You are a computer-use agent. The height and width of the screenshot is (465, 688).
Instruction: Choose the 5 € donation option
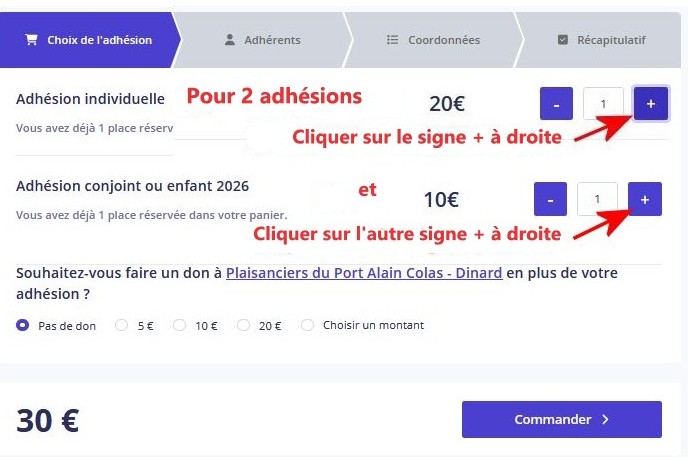pos(122,325)
